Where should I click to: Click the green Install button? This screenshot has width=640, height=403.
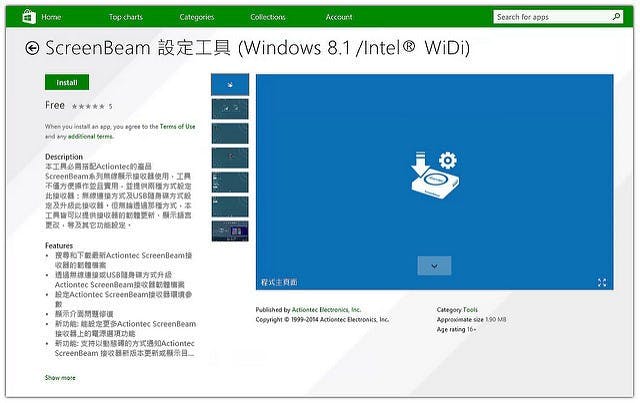click(x=67, y=82)
